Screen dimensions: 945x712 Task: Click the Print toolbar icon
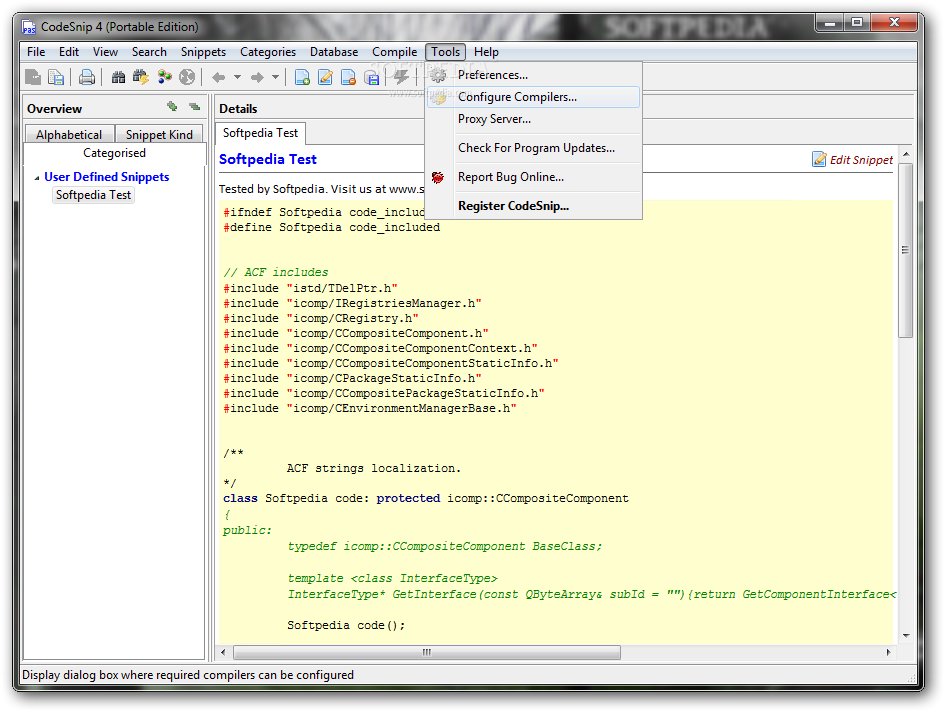tap(87, 77)
